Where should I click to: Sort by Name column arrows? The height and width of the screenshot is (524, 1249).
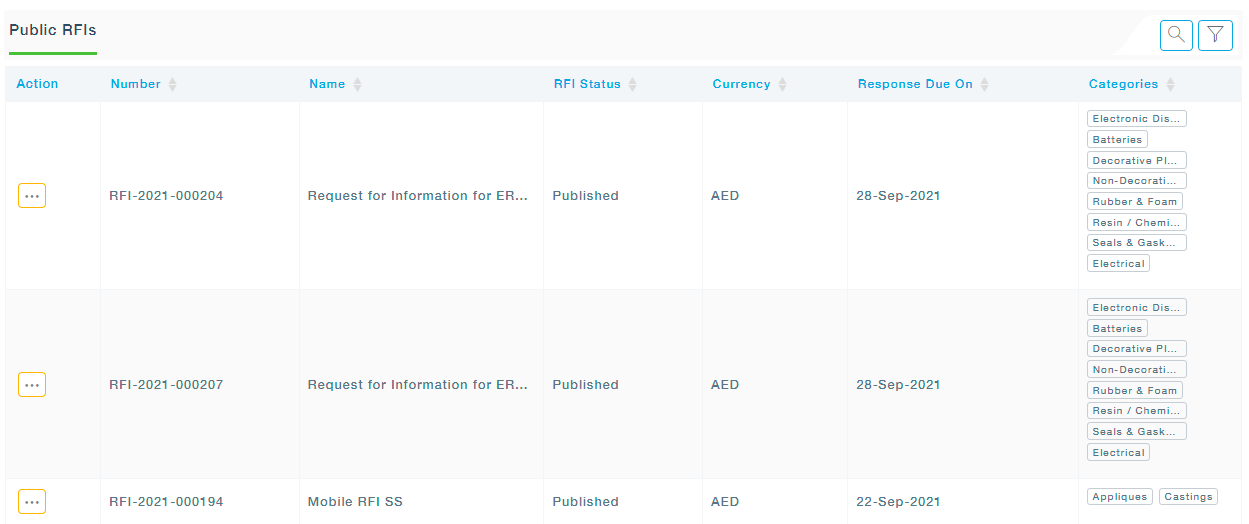[x=357, y=85]
